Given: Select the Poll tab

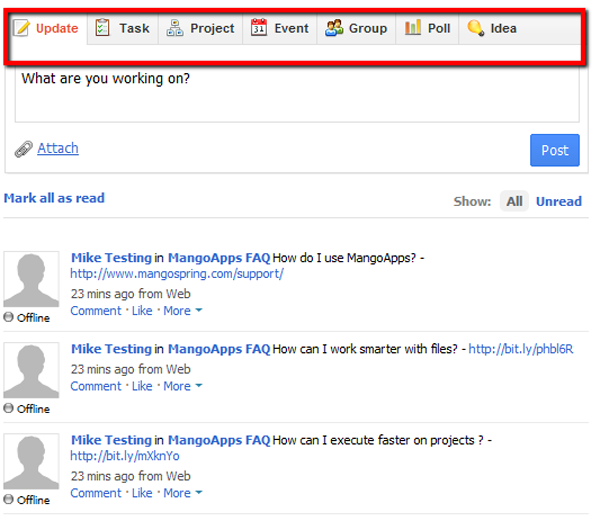Looking at the screenshot, I should coord(427,28).
